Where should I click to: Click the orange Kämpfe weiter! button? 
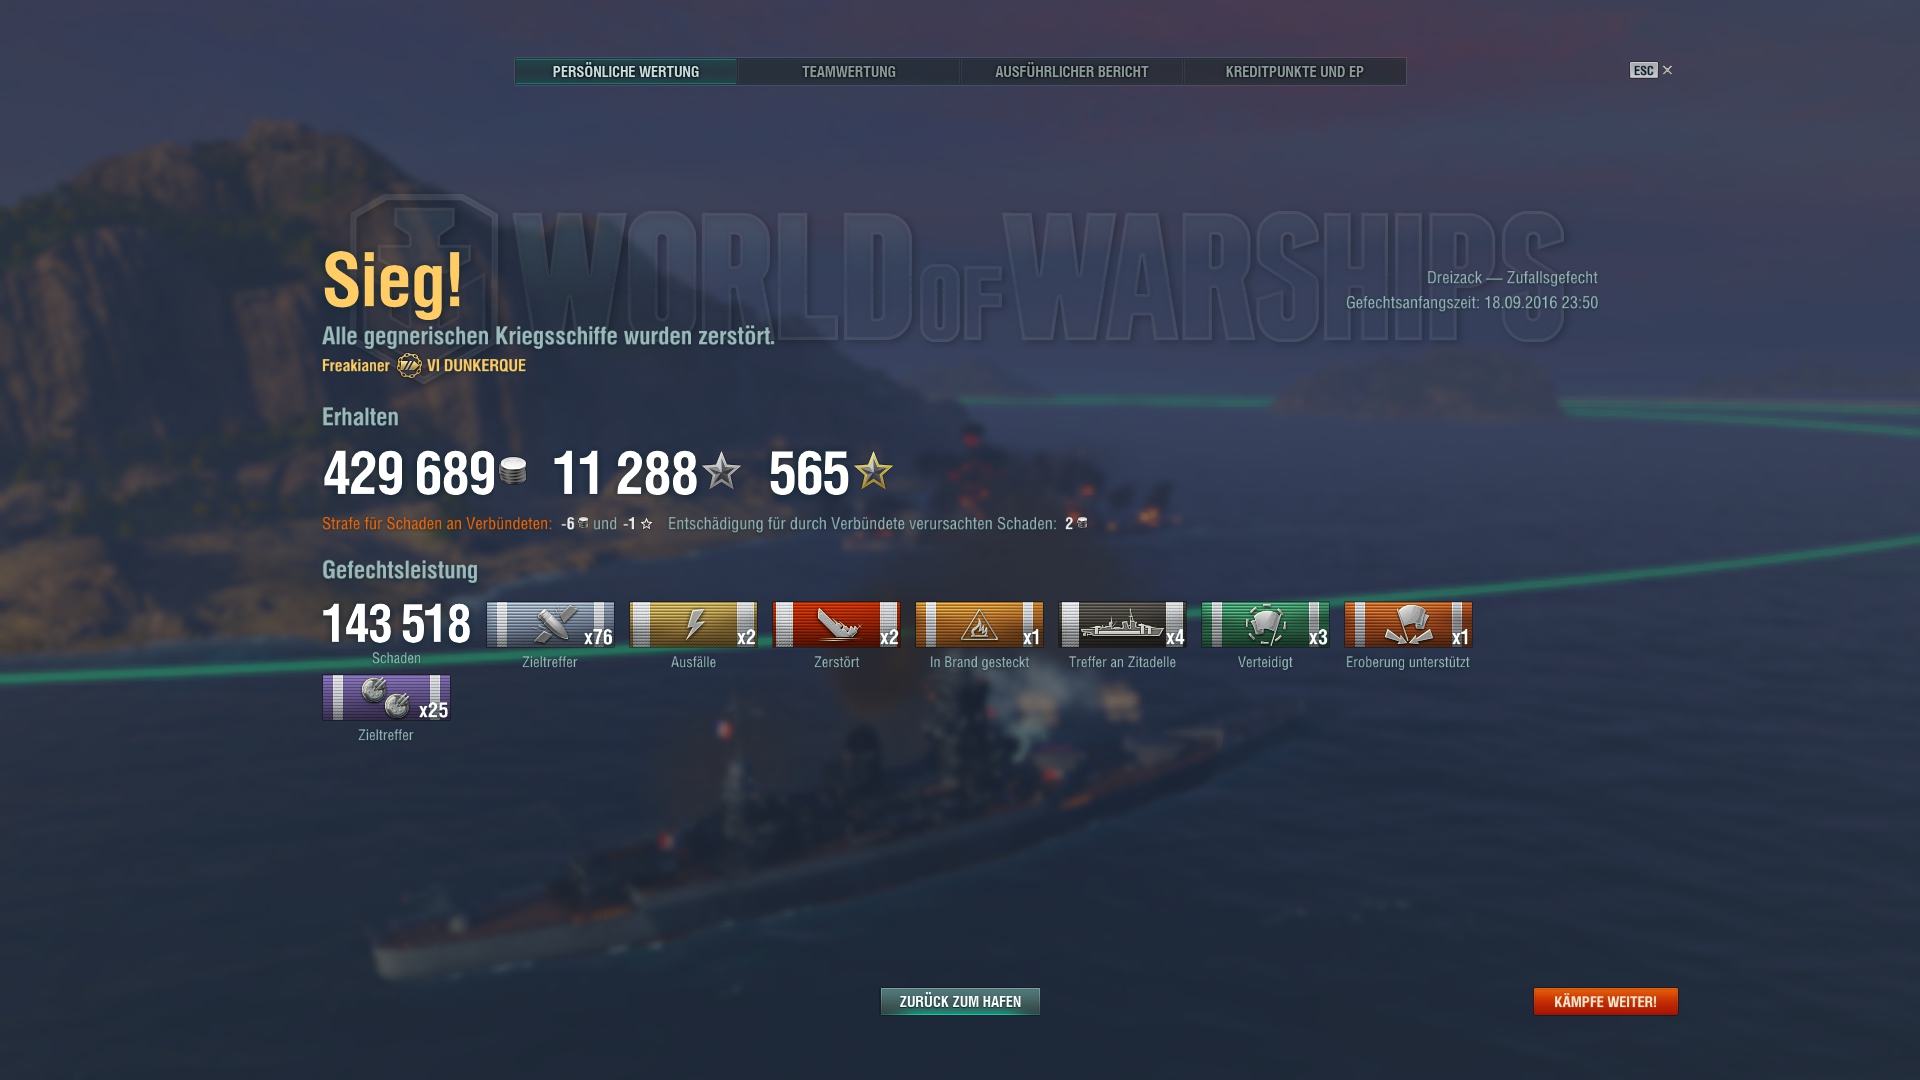pyautogui.click(x=1605, y=1001)
